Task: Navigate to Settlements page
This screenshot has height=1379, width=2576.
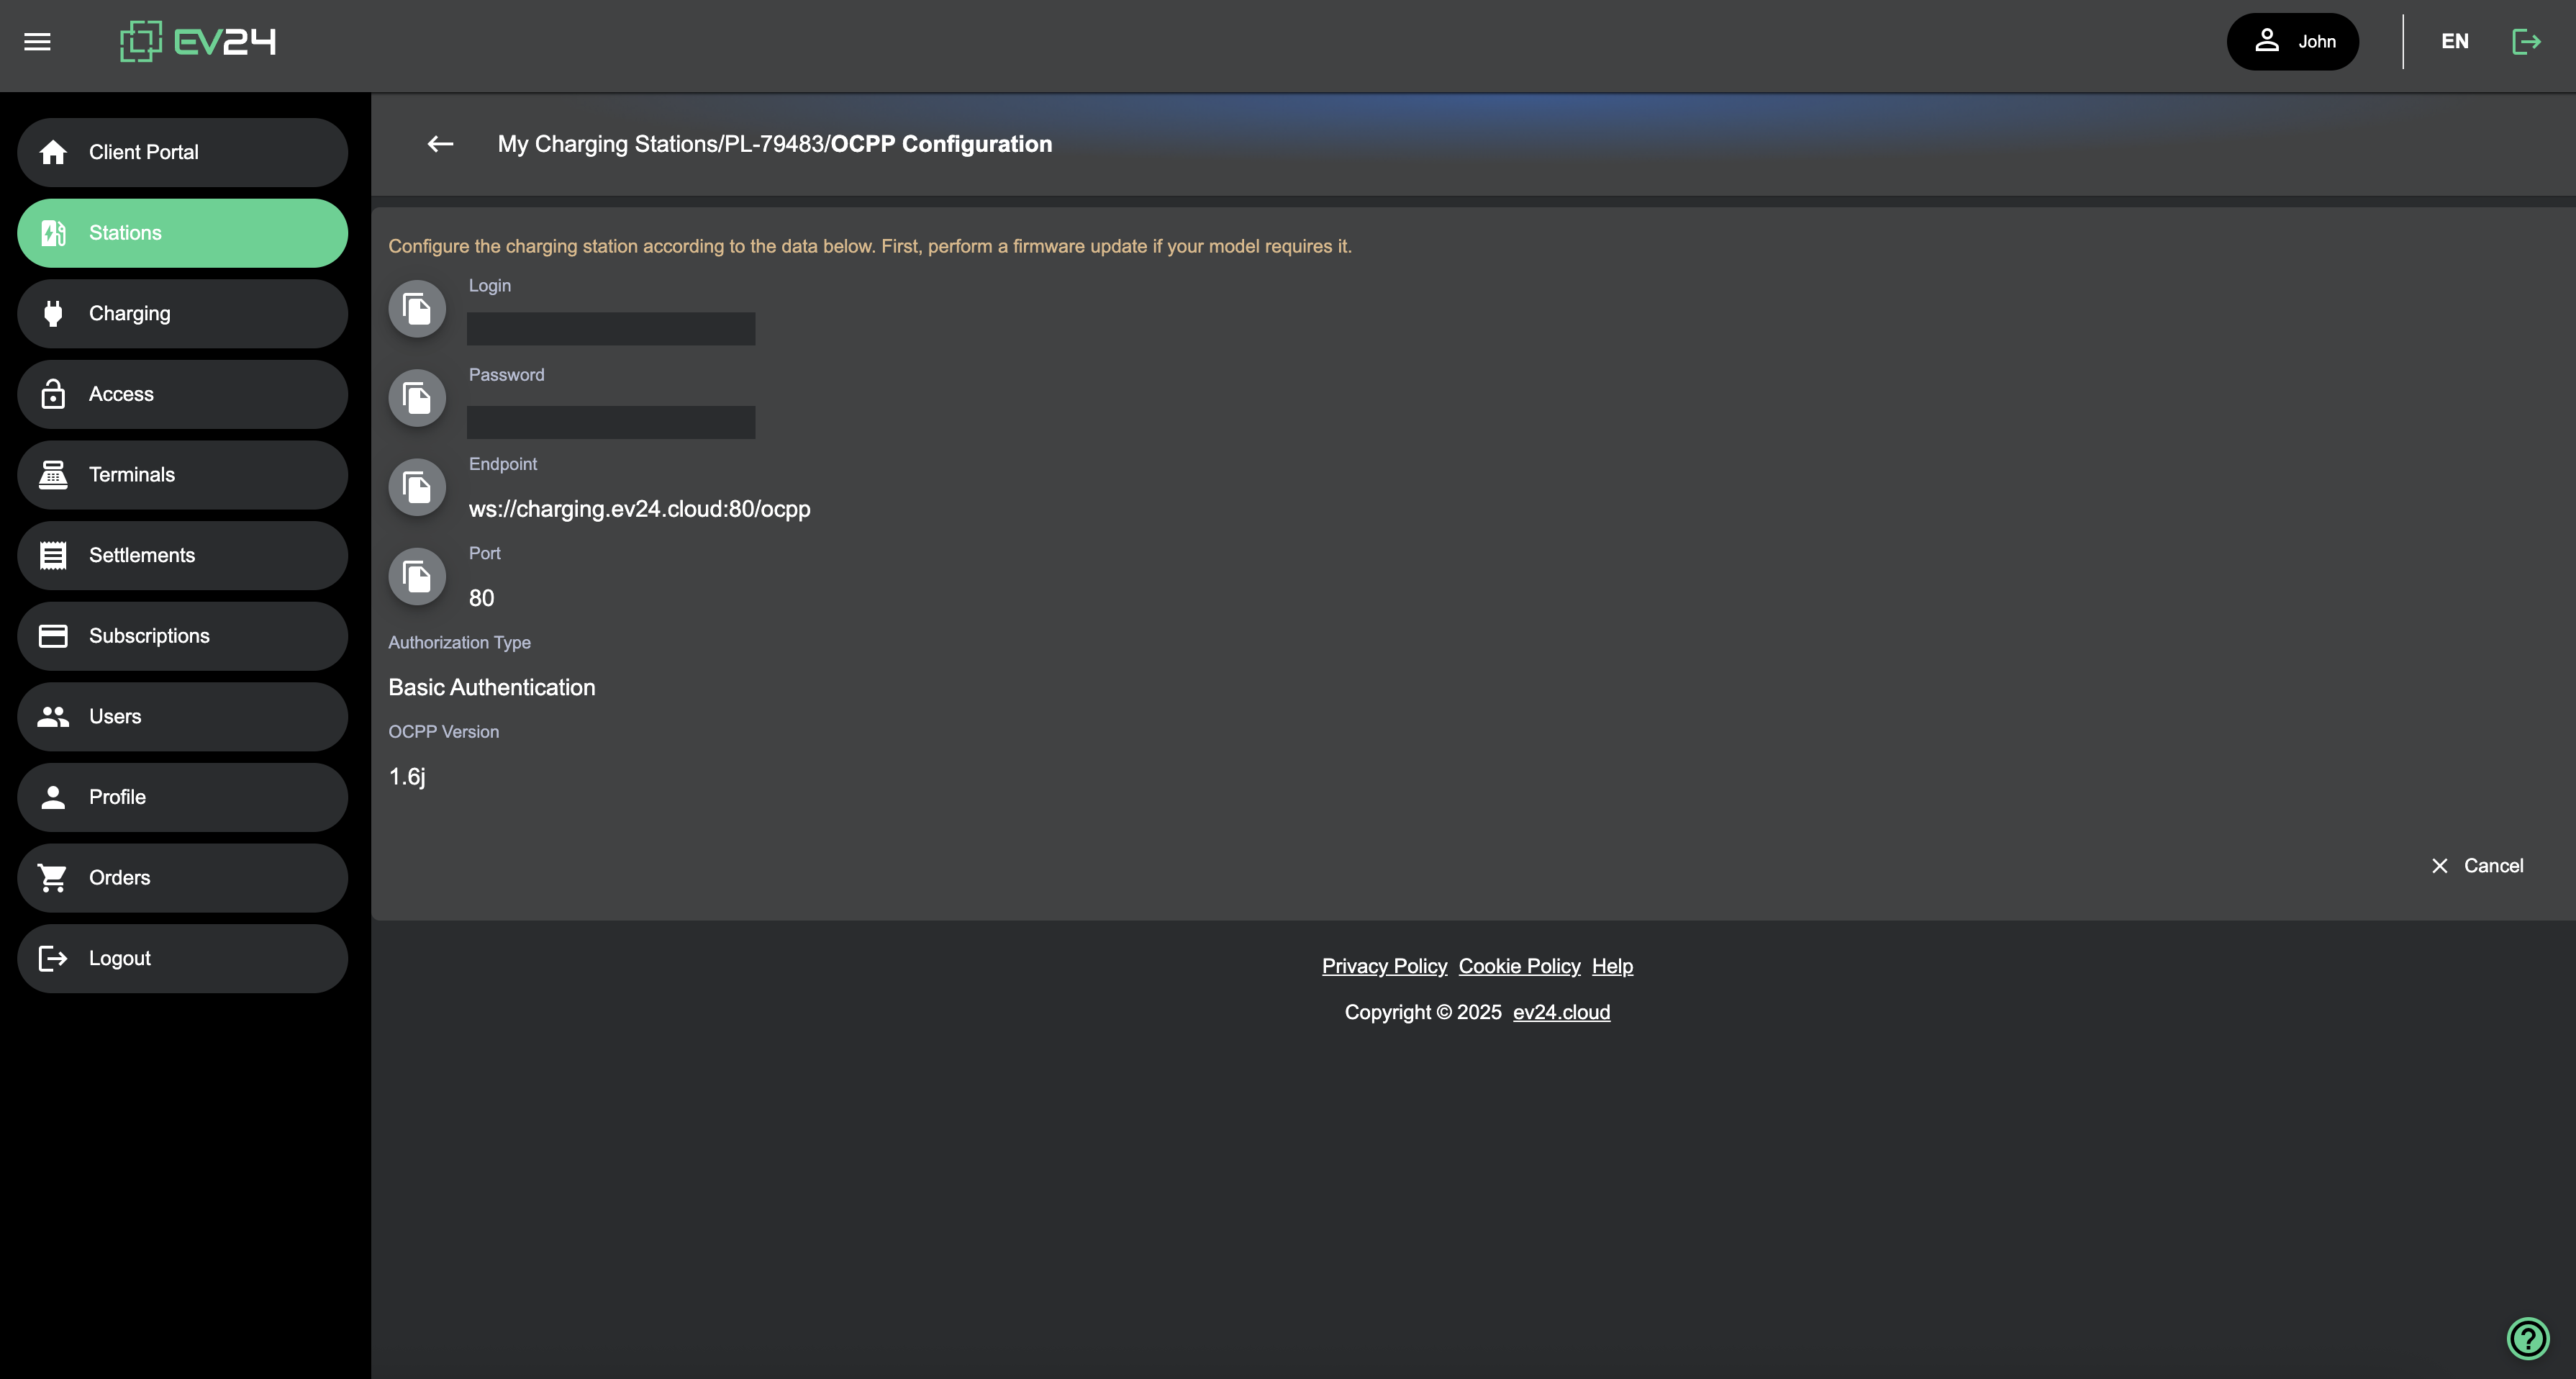Action: 182,556
